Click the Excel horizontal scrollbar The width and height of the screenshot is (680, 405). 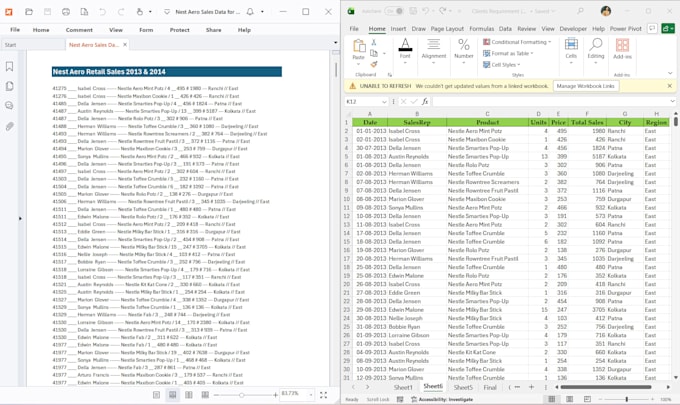pyautogui.click(x=606, y=387)
